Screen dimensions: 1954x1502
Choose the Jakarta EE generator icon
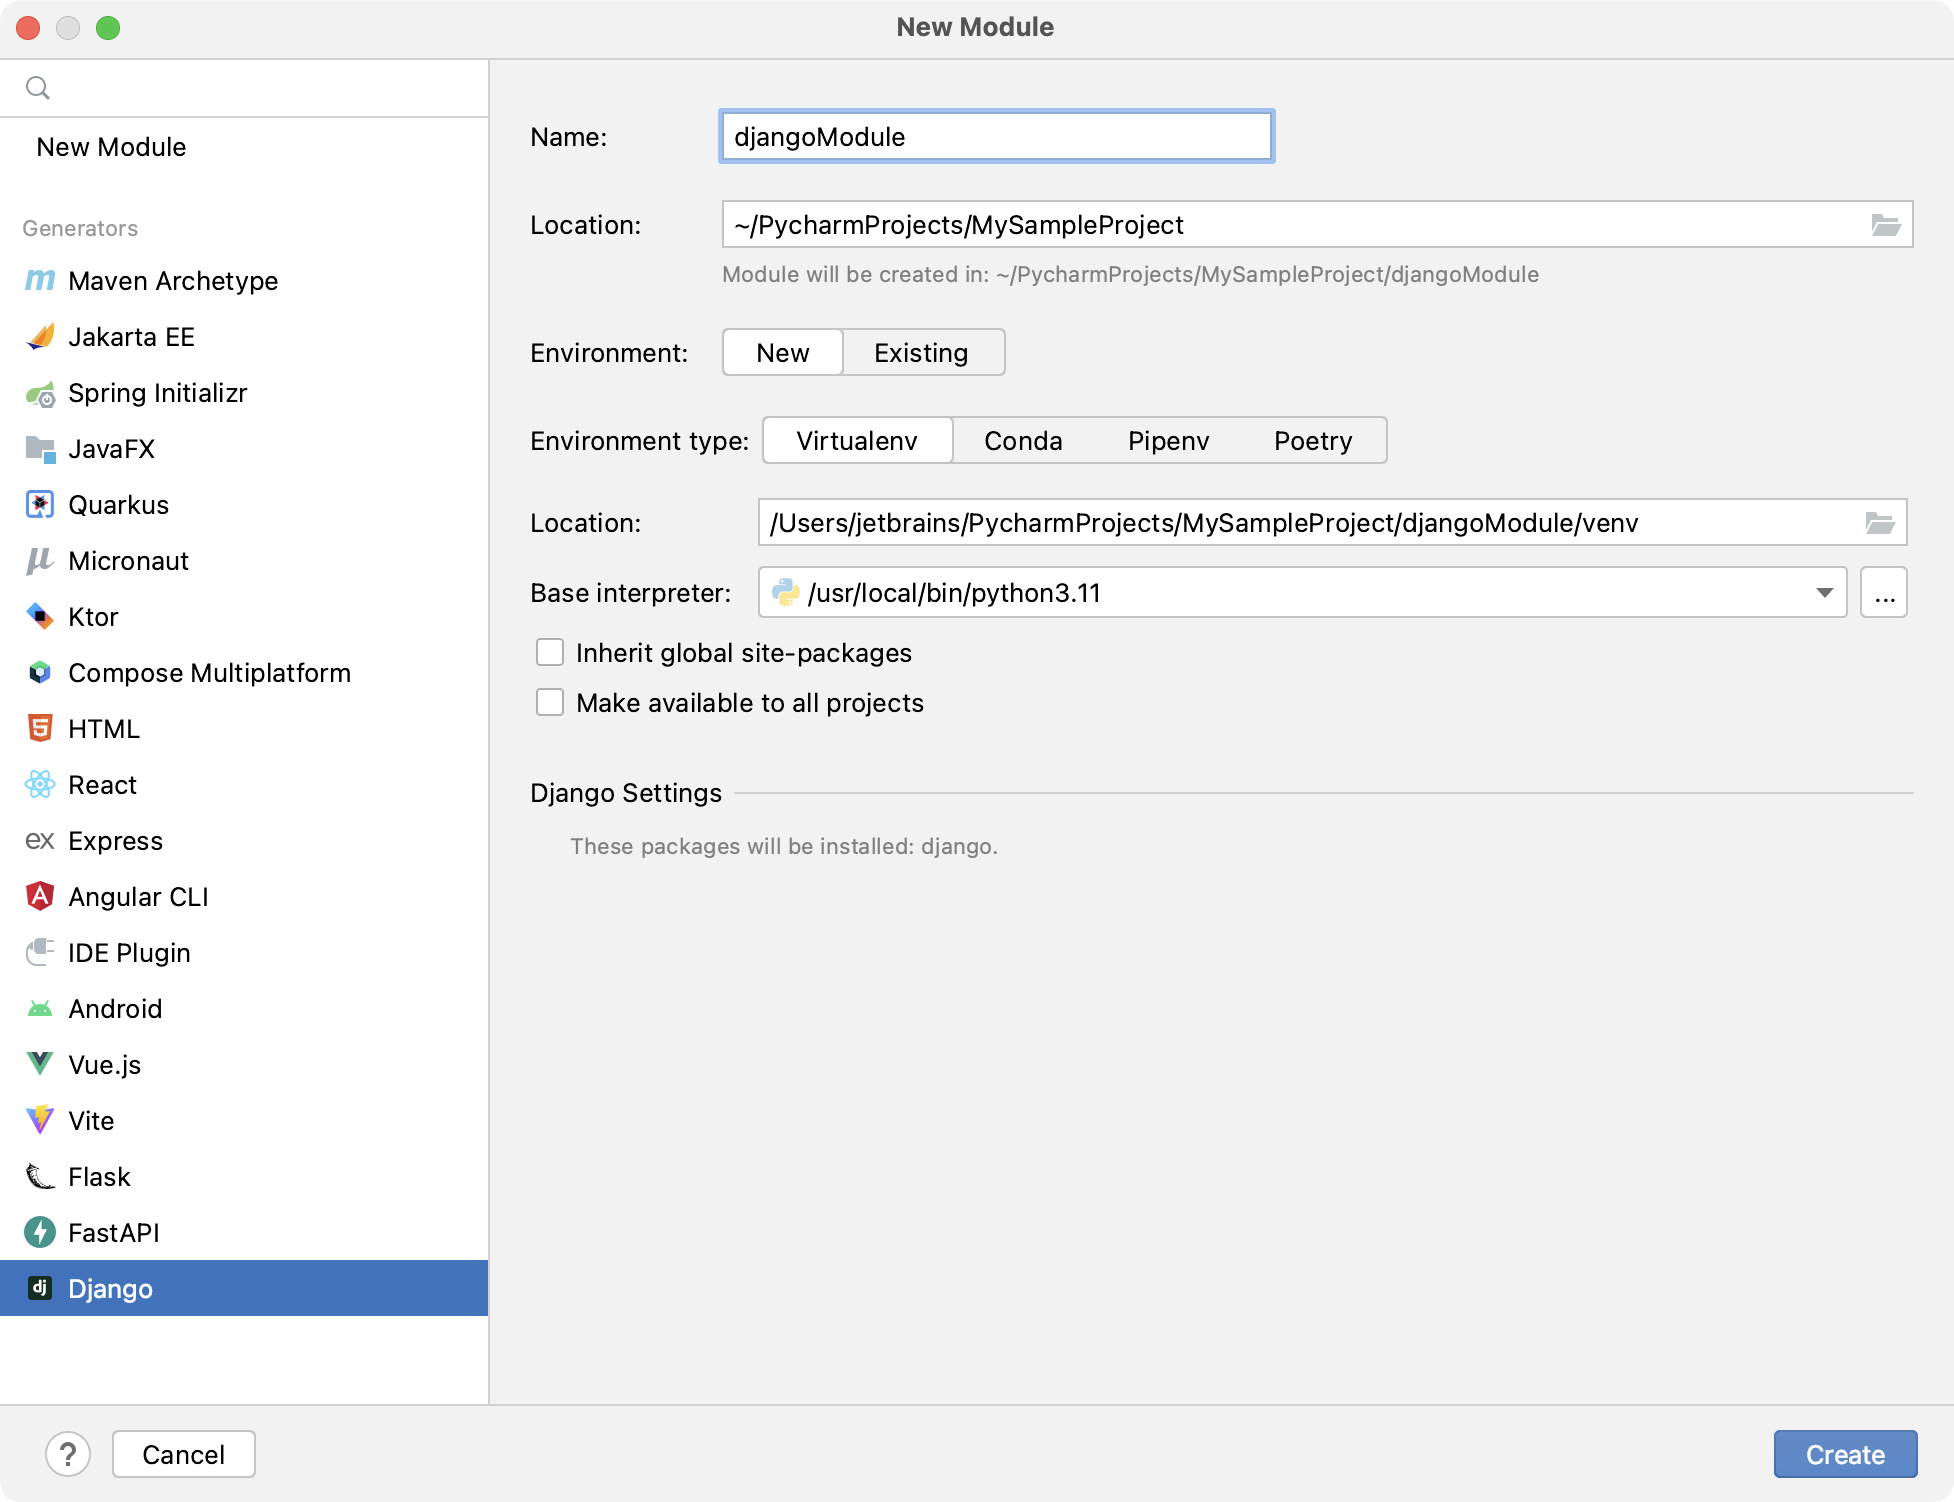(x=40, y=337)
